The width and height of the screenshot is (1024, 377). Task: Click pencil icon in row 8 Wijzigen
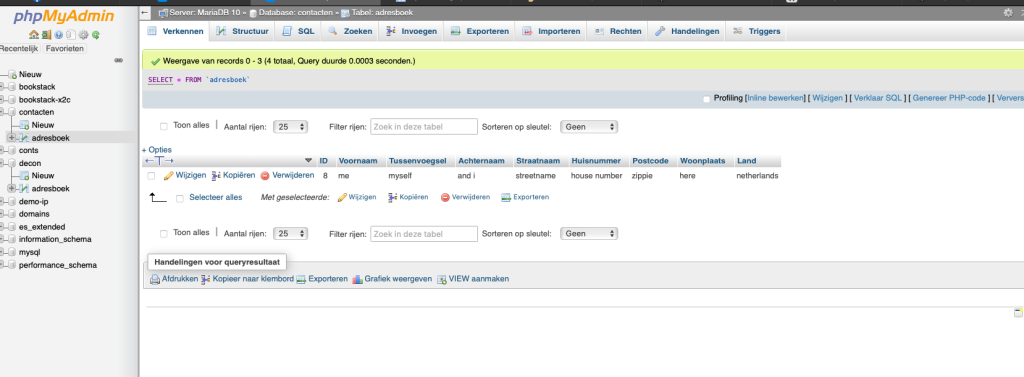click(x=168, y=176)
